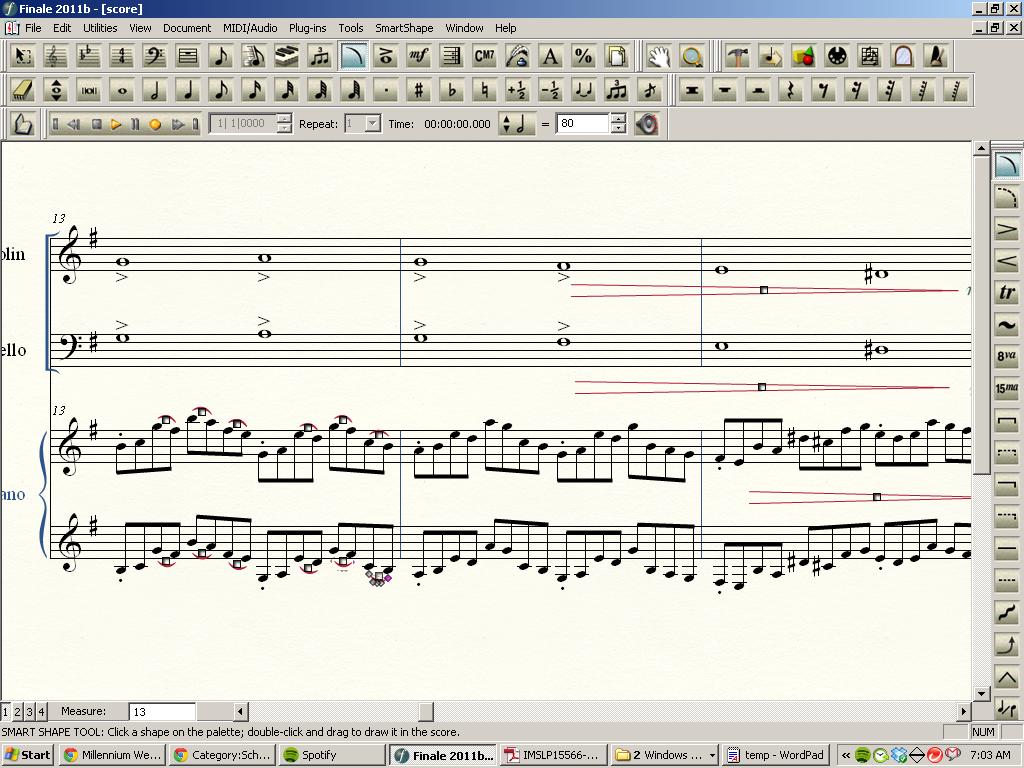Choose quarter note duration

[187, 90]
